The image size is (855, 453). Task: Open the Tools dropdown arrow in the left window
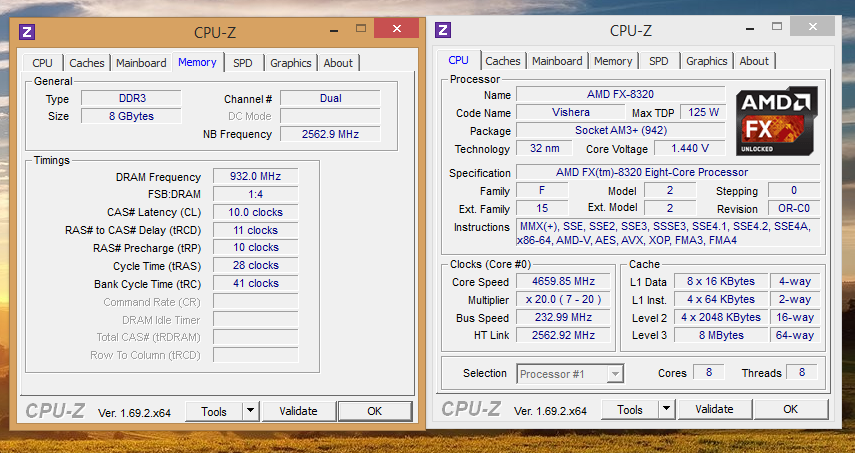pyautogui.click(x=250, y=412)
